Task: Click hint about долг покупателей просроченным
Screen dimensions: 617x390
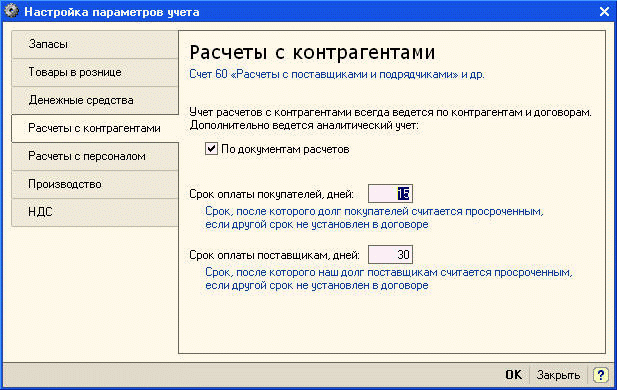Action: tap(374, 218)
